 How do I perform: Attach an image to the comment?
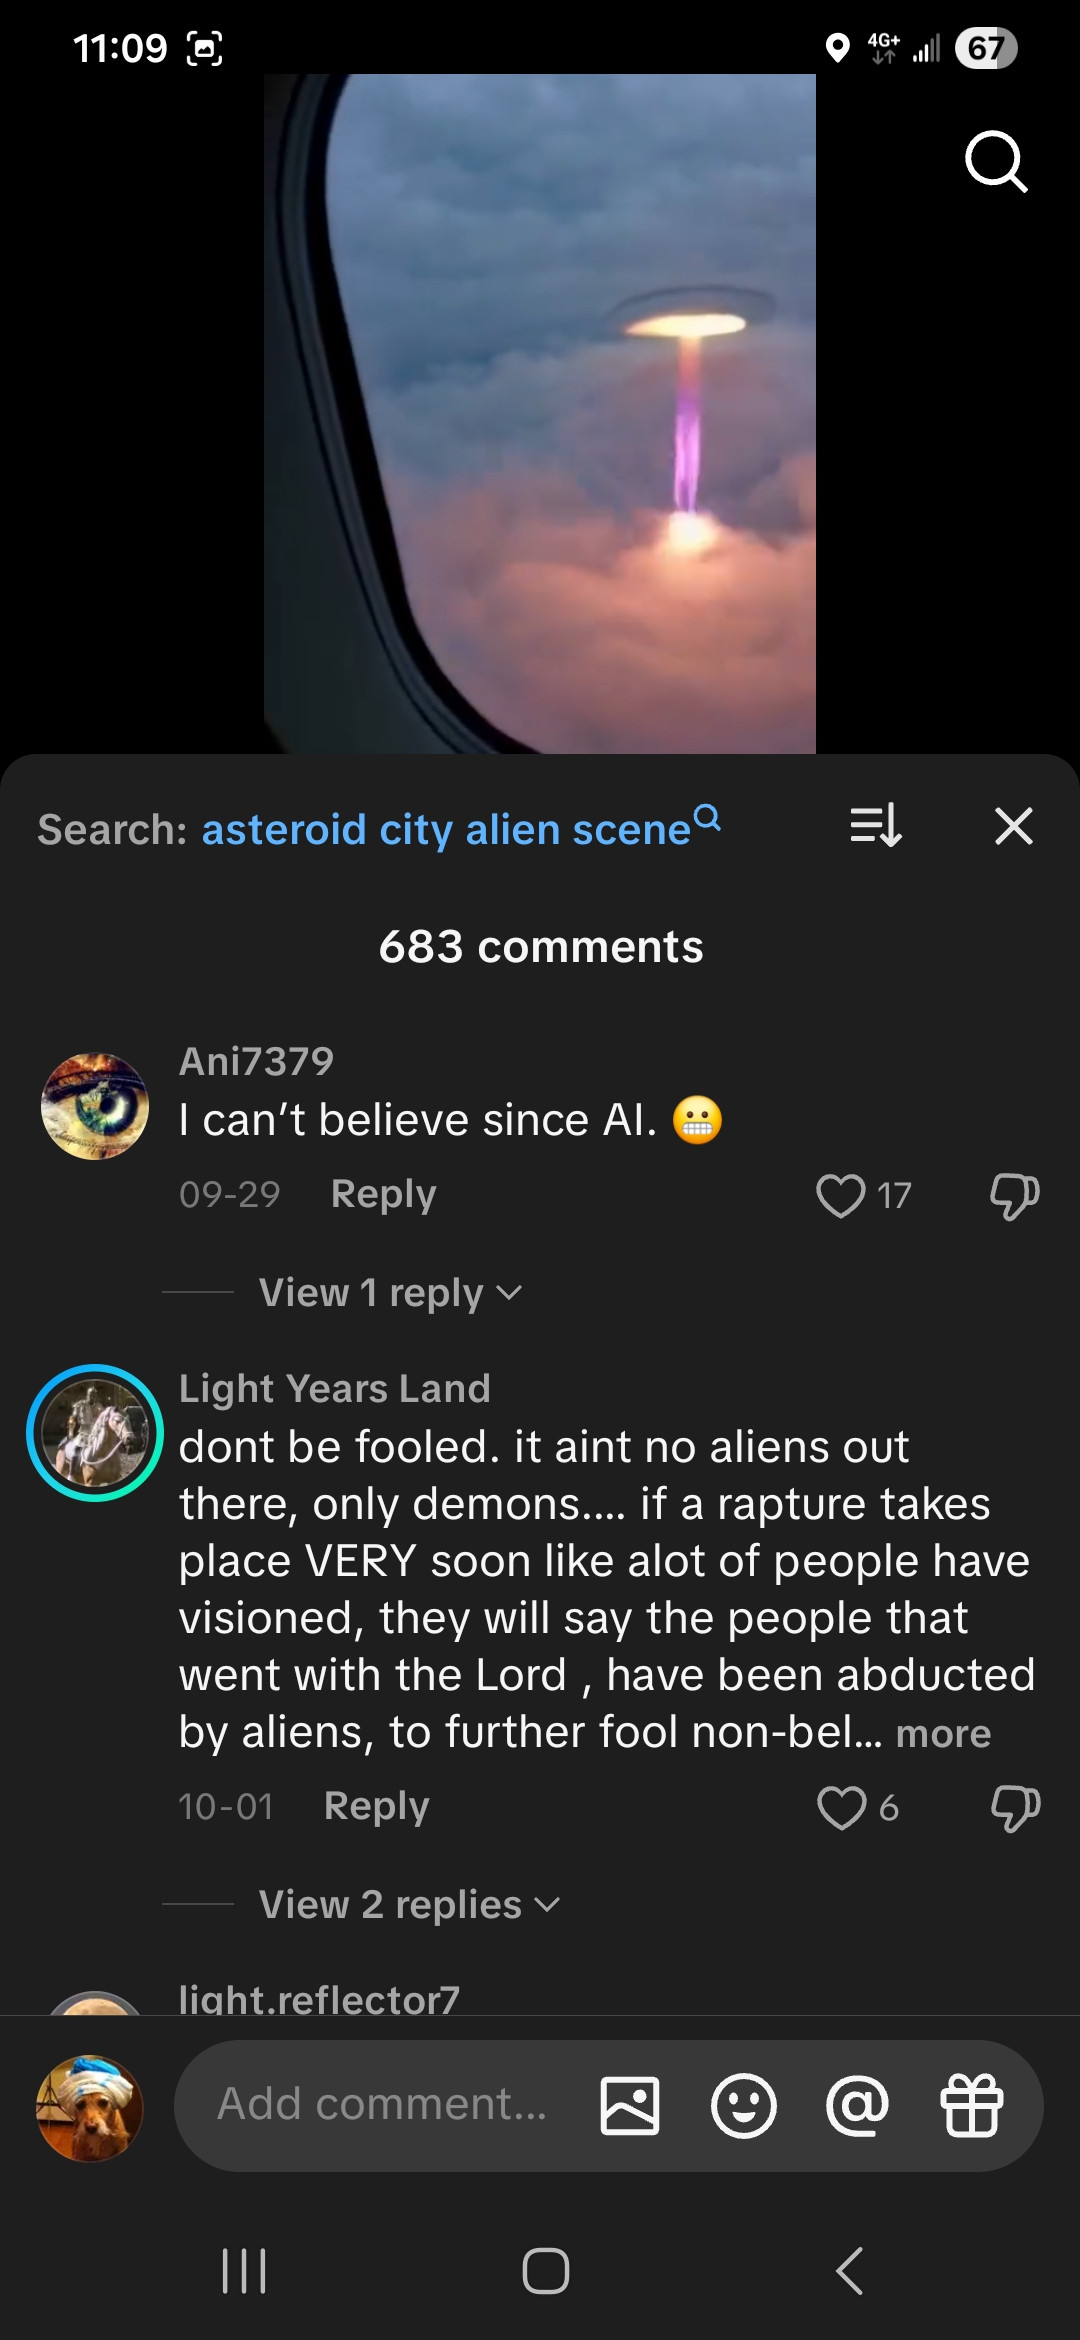pyautogui.click(x=630, y=2105)
